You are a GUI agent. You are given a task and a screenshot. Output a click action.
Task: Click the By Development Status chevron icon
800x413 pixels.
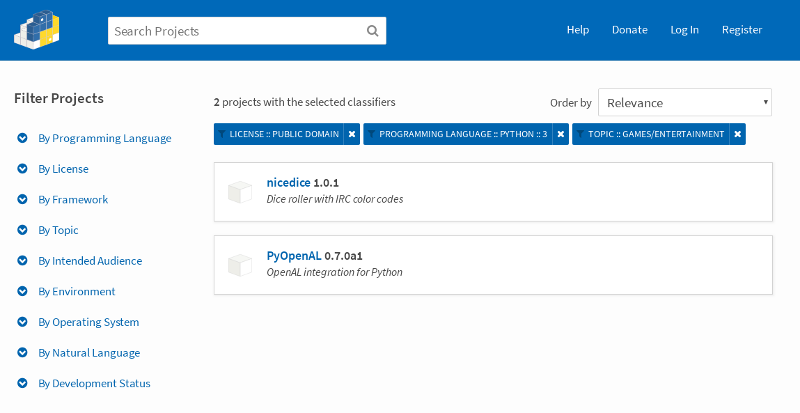[x=22, y=383]
